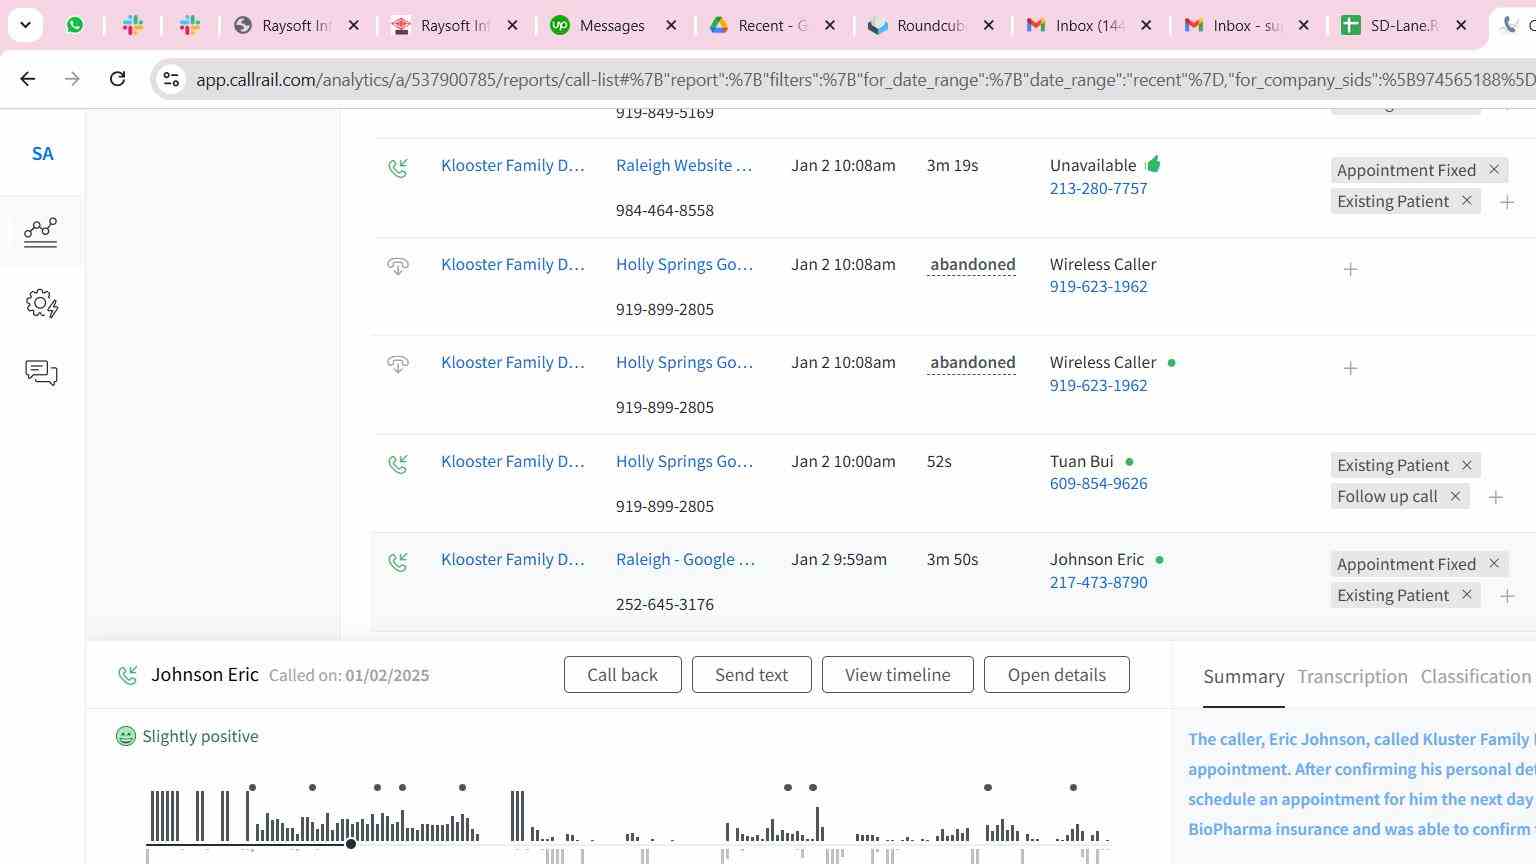Remove Existing Patient tag from Unavailable call
1536x864 pixels.
pos(1467,201)
